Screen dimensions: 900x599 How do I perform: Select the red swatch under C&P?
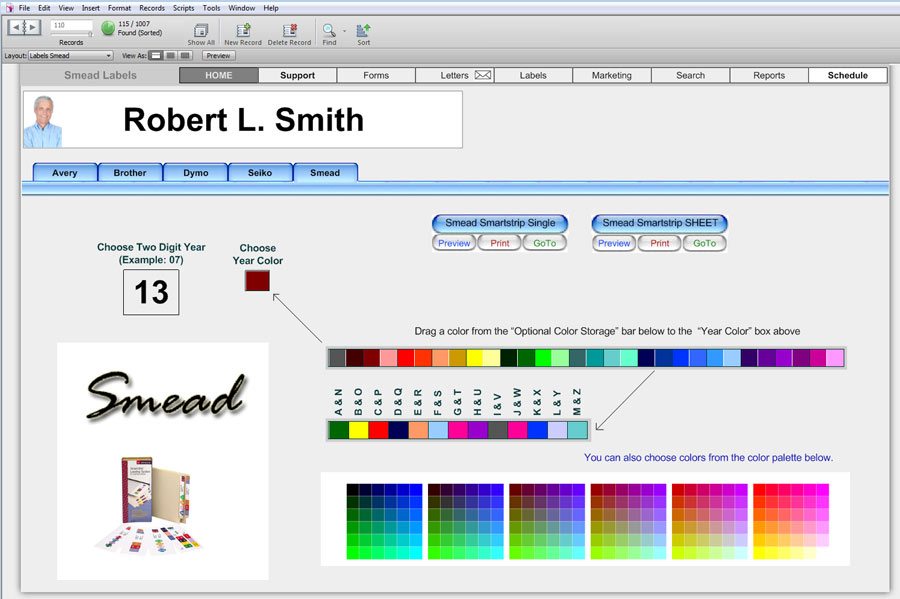click(x=378, y=430)
